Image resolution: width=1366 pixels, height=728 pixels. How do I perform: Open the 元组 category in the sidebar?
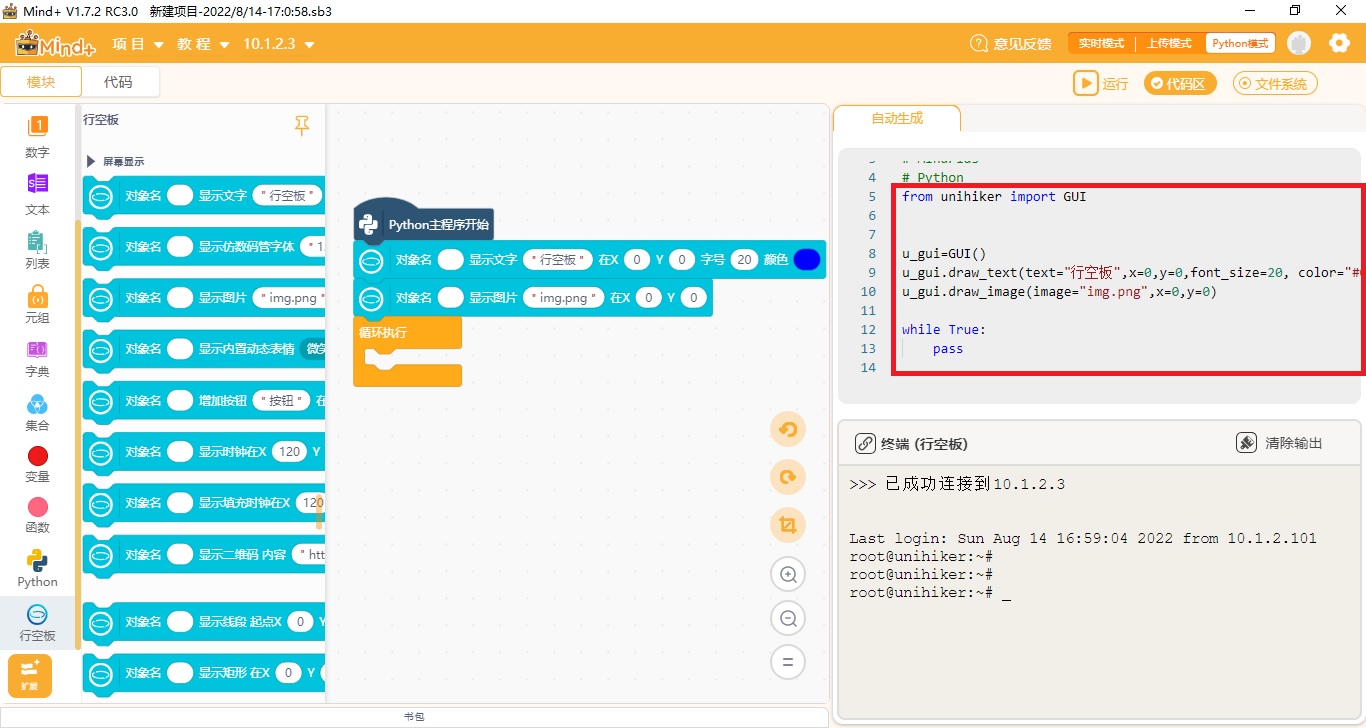37,304
